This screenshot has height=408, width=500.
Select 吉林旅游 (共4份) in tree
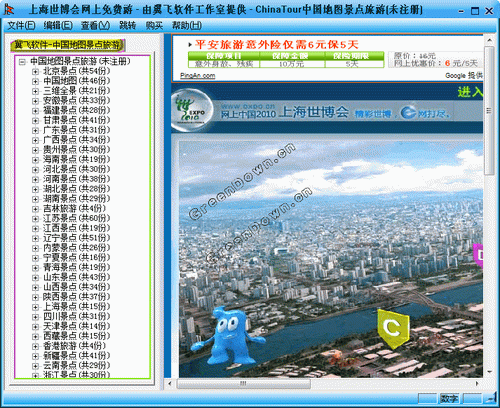tap(74, 209)
